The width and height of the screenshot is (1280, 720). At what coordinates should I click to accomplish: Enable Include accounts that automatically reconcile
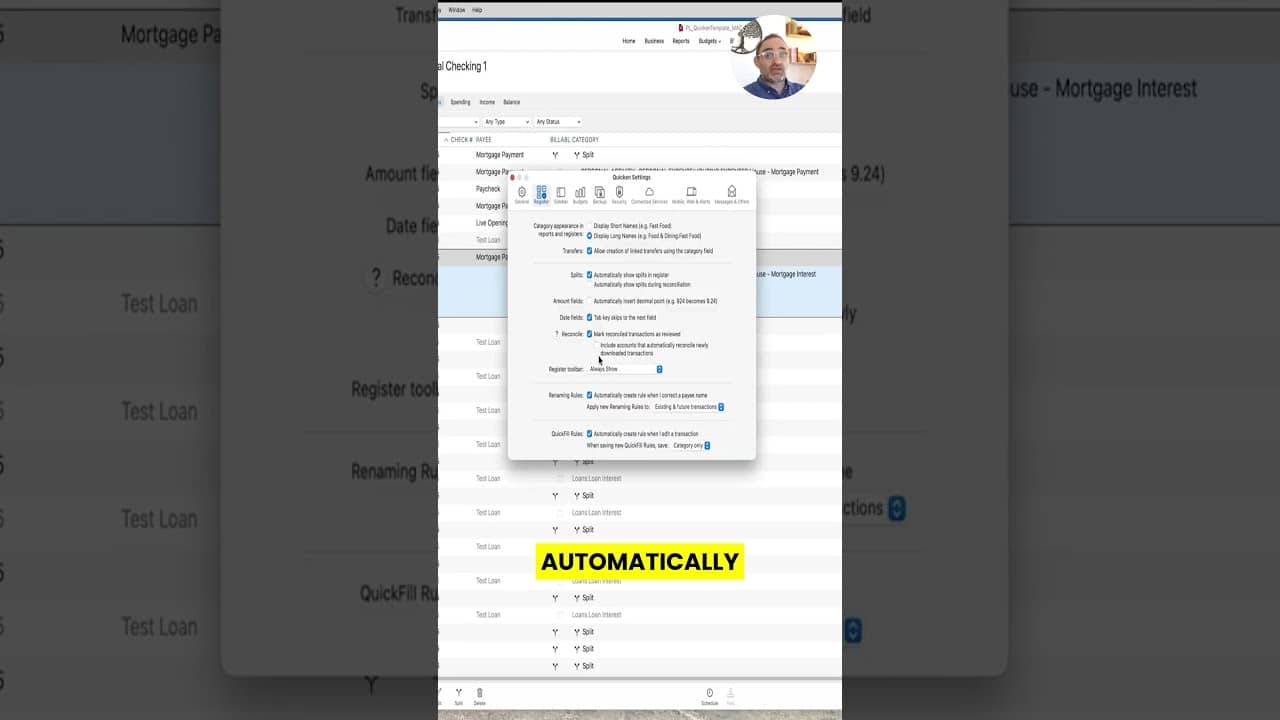tap(597, 345)
